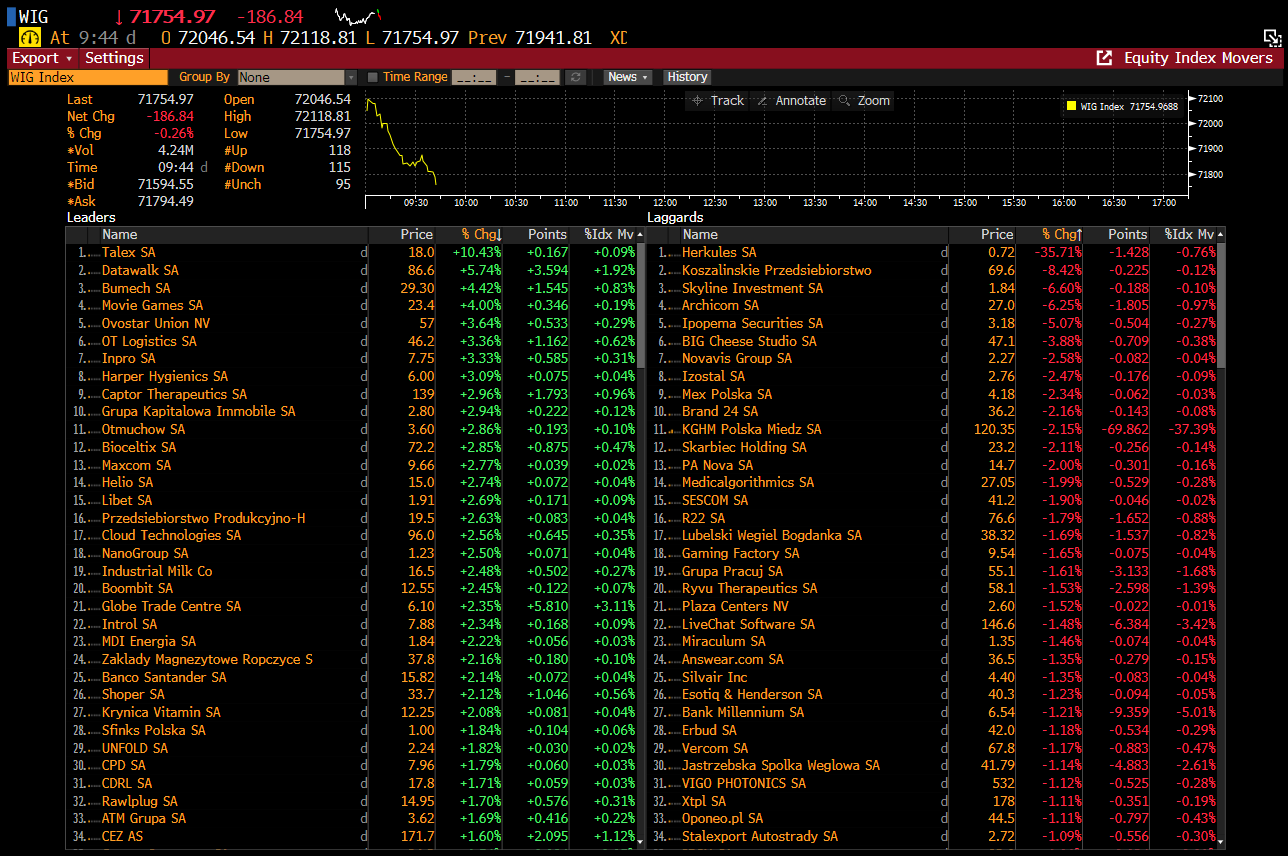Click the mini sparkline chart in header

(358, 17)
